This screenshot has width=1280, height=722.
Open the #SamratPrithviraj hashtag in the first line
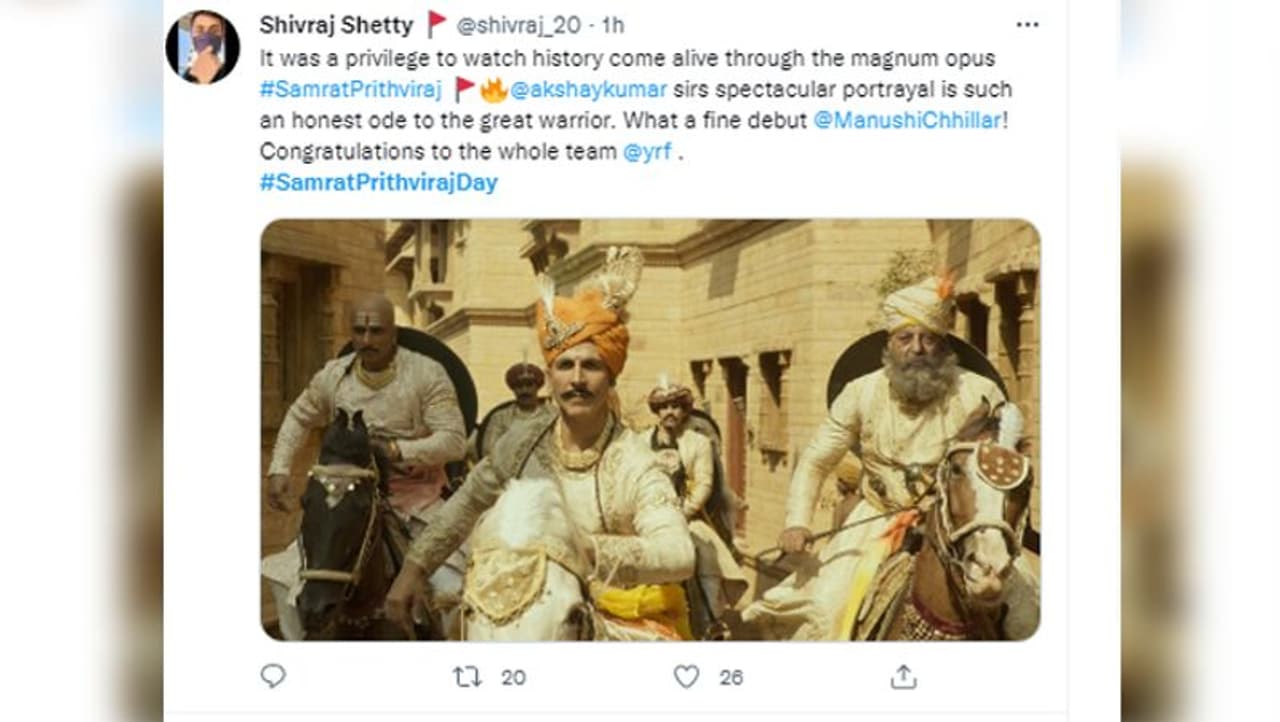(x=350, y=90)
